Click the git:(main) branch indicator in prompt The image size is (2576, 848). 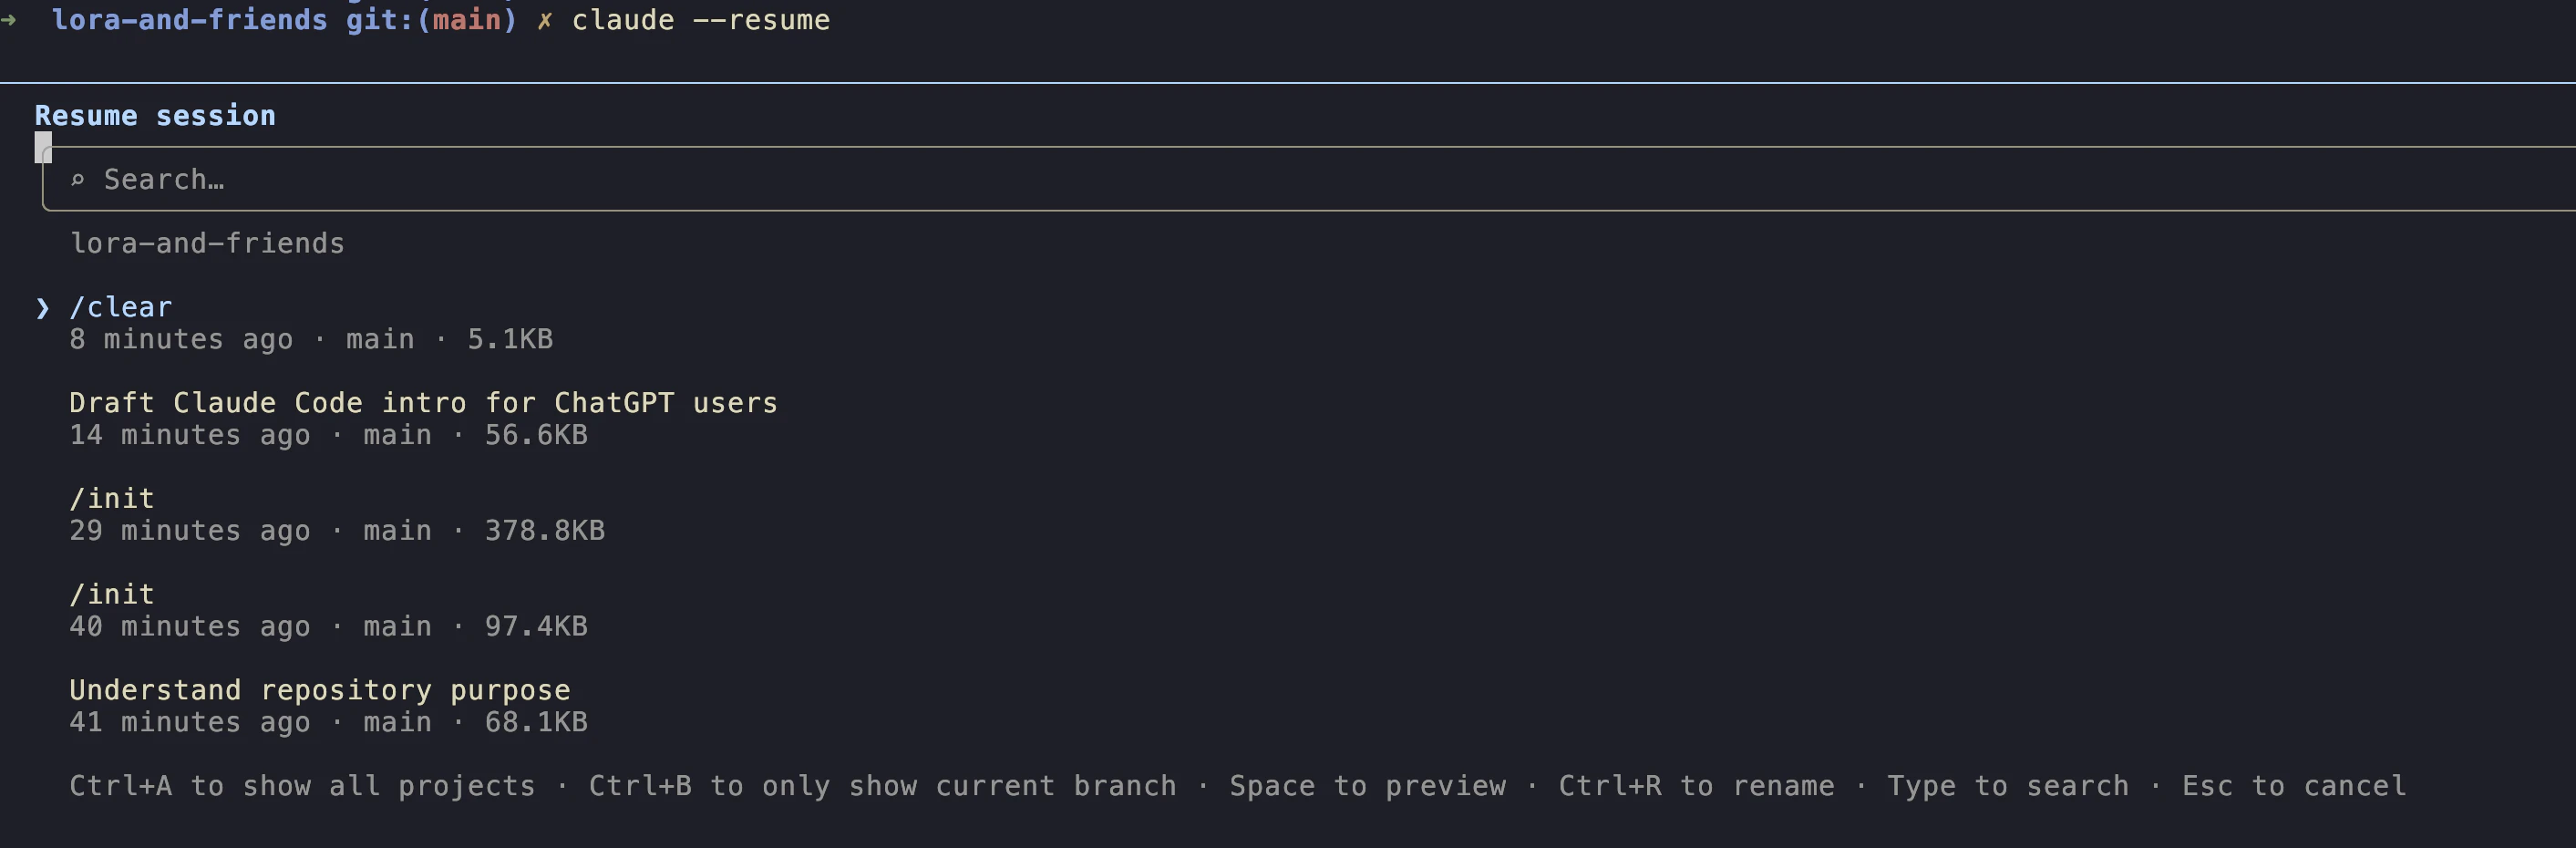pos(431,20)
